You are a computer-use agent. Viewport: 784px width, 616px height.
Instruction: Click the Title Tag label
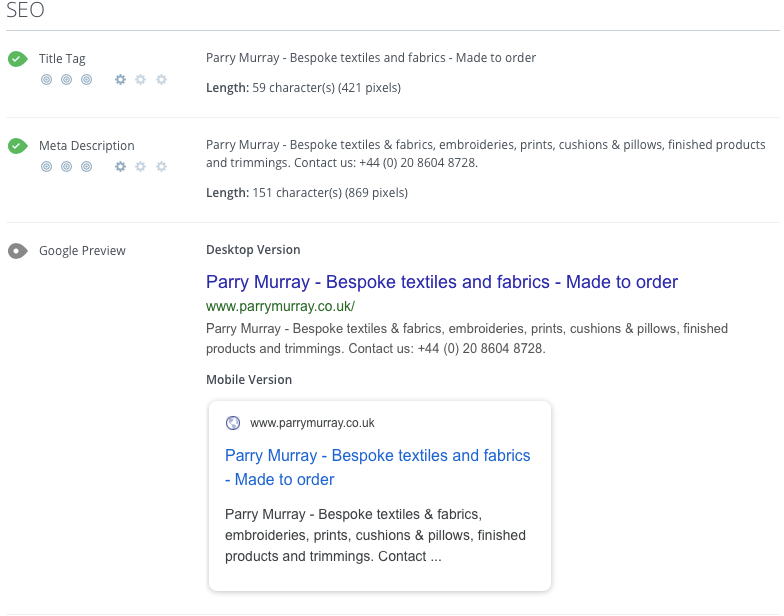point(62,59)
